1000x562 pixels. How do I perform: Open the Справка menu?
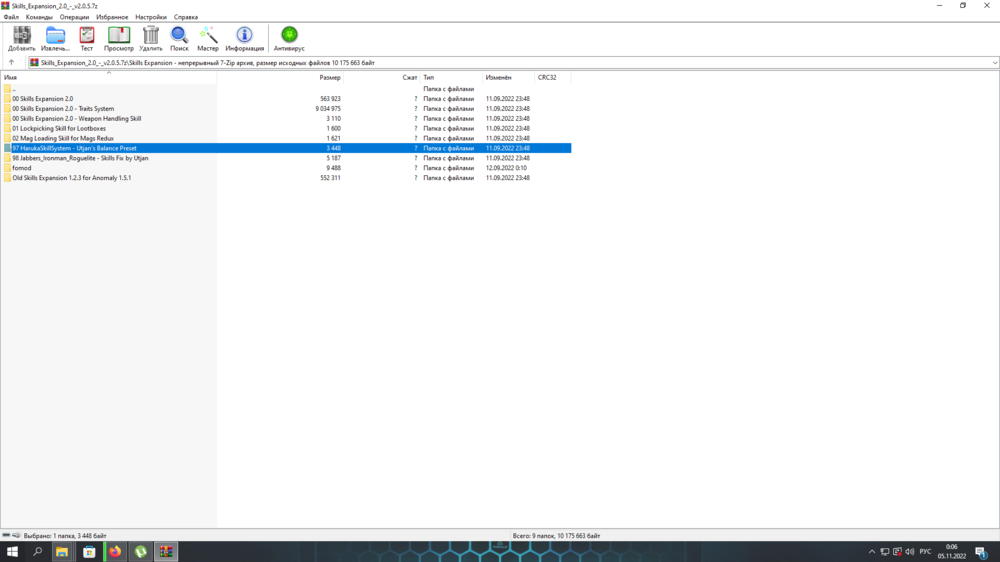pos(186,17)
